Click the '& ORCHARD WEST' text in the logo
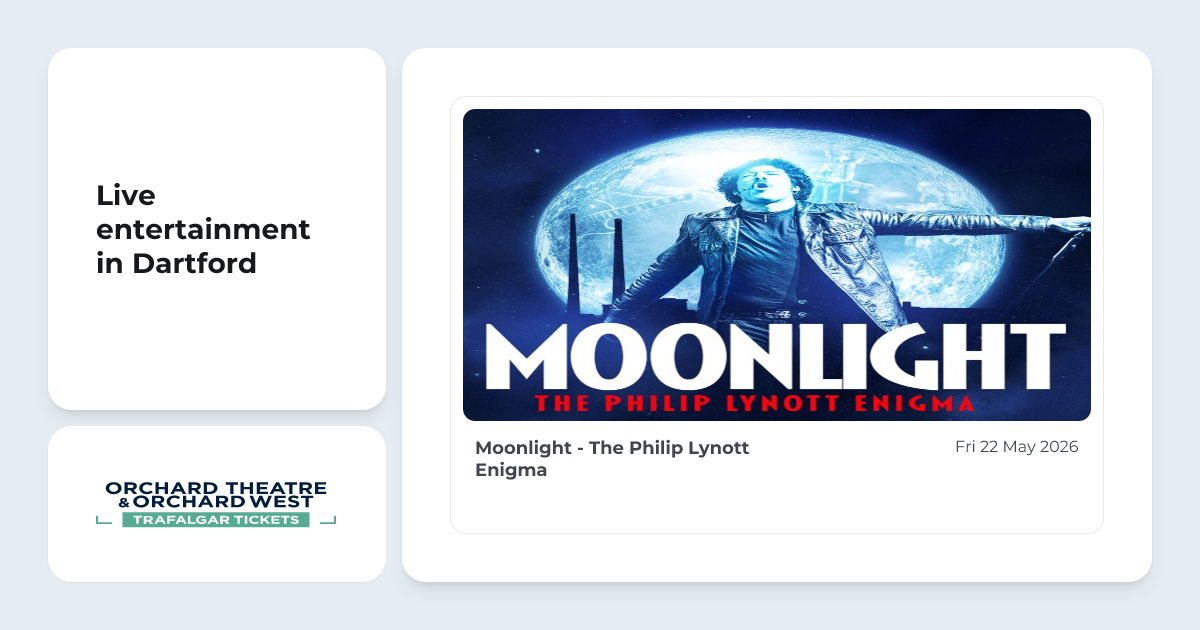 tap(216, 502)
